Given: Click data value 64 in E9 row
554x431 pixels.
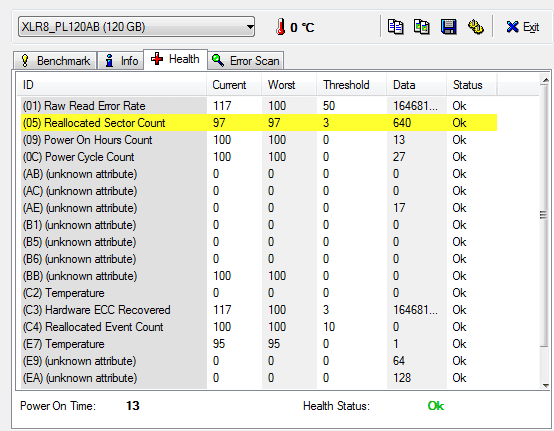Looking at the screenshot, I should click(399, 361).
